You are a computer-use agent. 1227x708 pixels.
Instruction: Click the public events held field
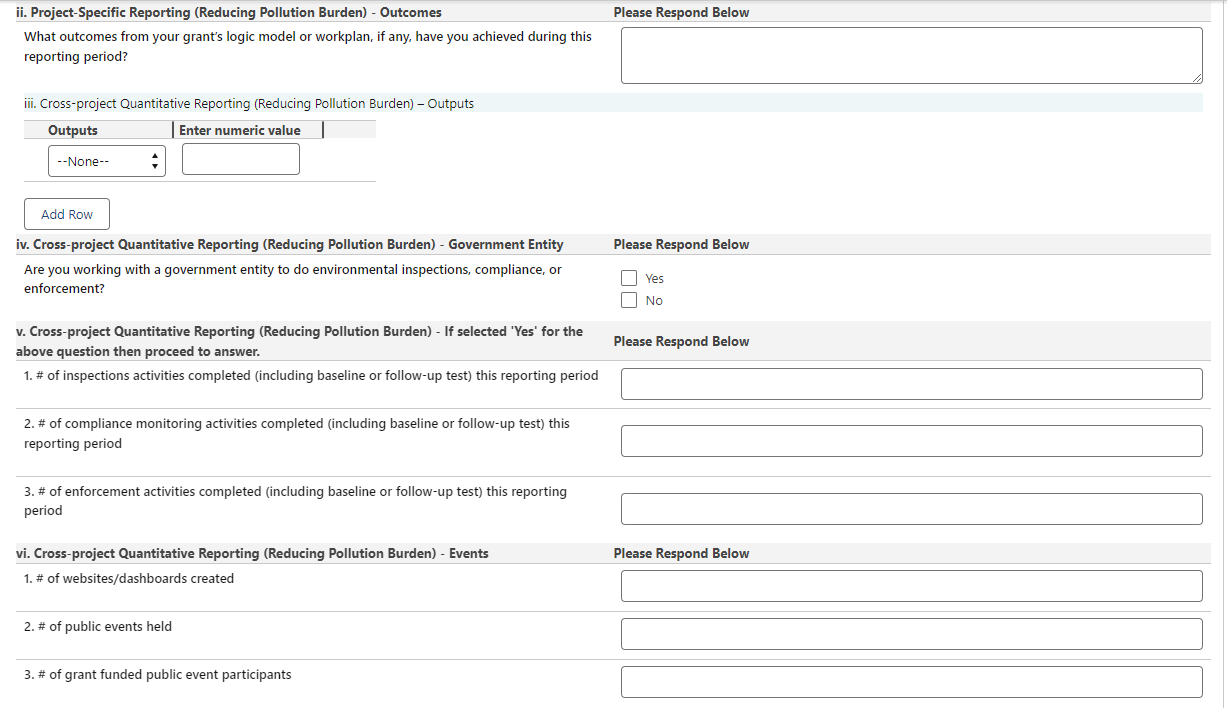pos(911,634)
